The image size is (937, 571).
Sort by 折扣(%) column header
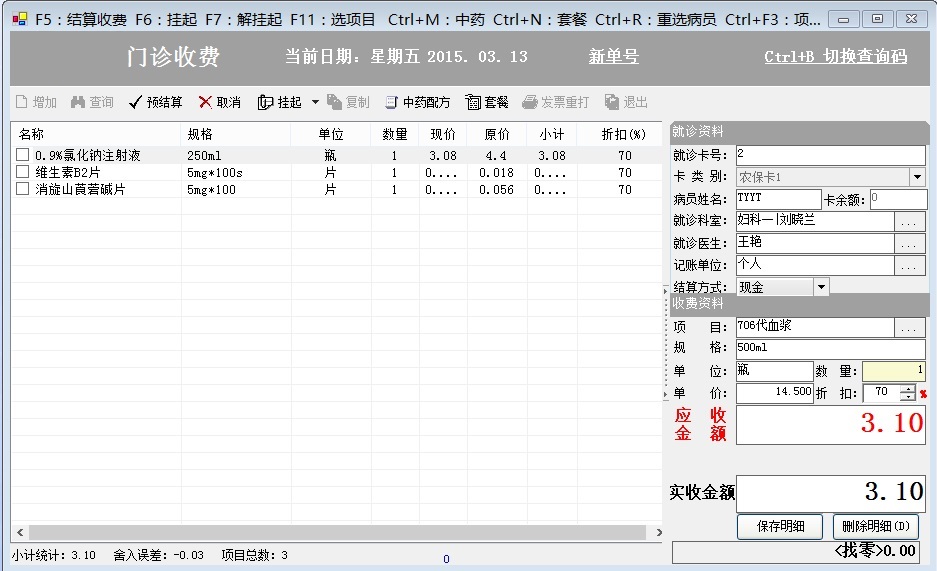coord(619,134)
